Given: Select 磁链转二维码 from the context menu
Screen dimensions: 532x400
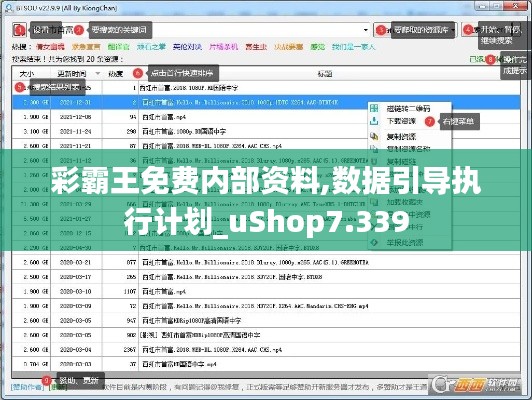Looking at the screenshot, I should point(408,109).
